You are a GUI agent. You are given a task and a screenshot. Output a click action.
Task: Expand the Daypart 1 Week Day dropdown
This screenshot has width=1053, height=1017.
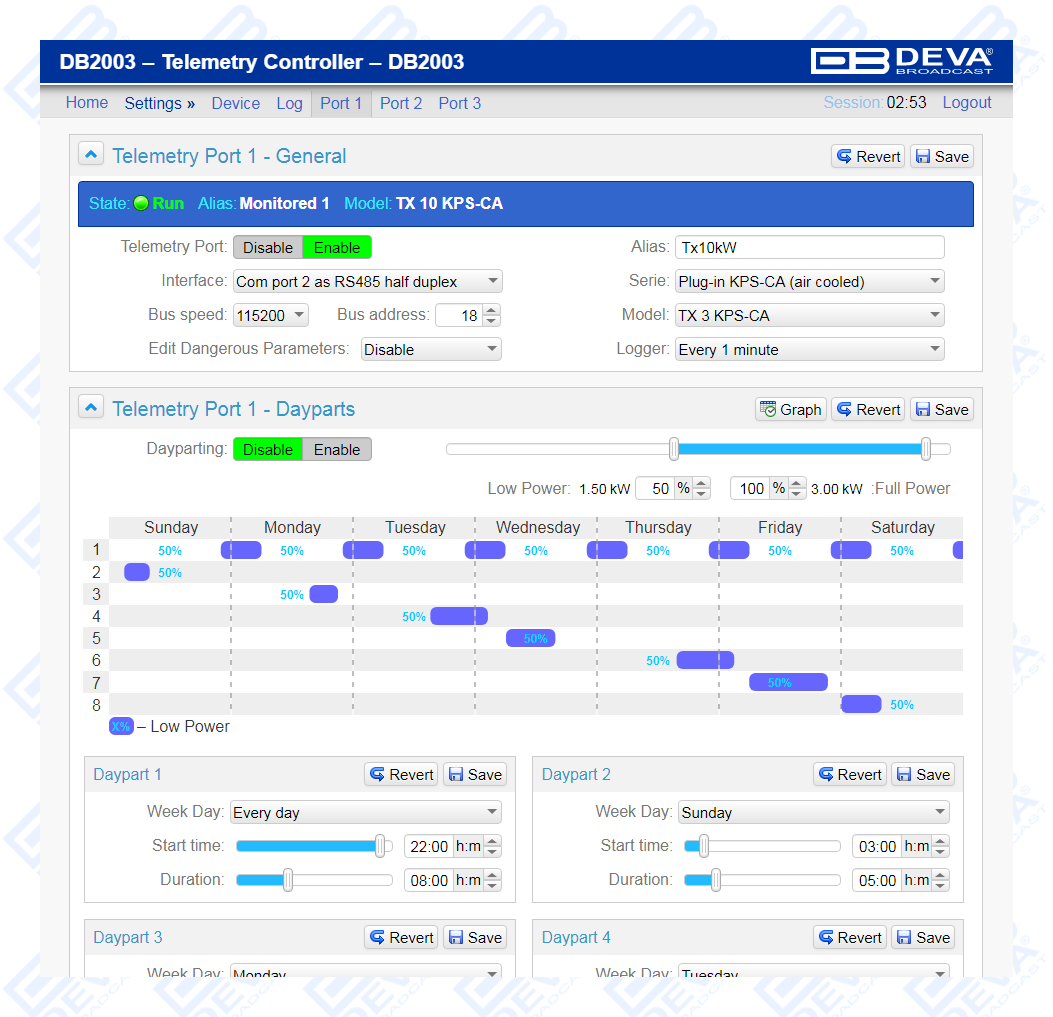pos(366,813)
